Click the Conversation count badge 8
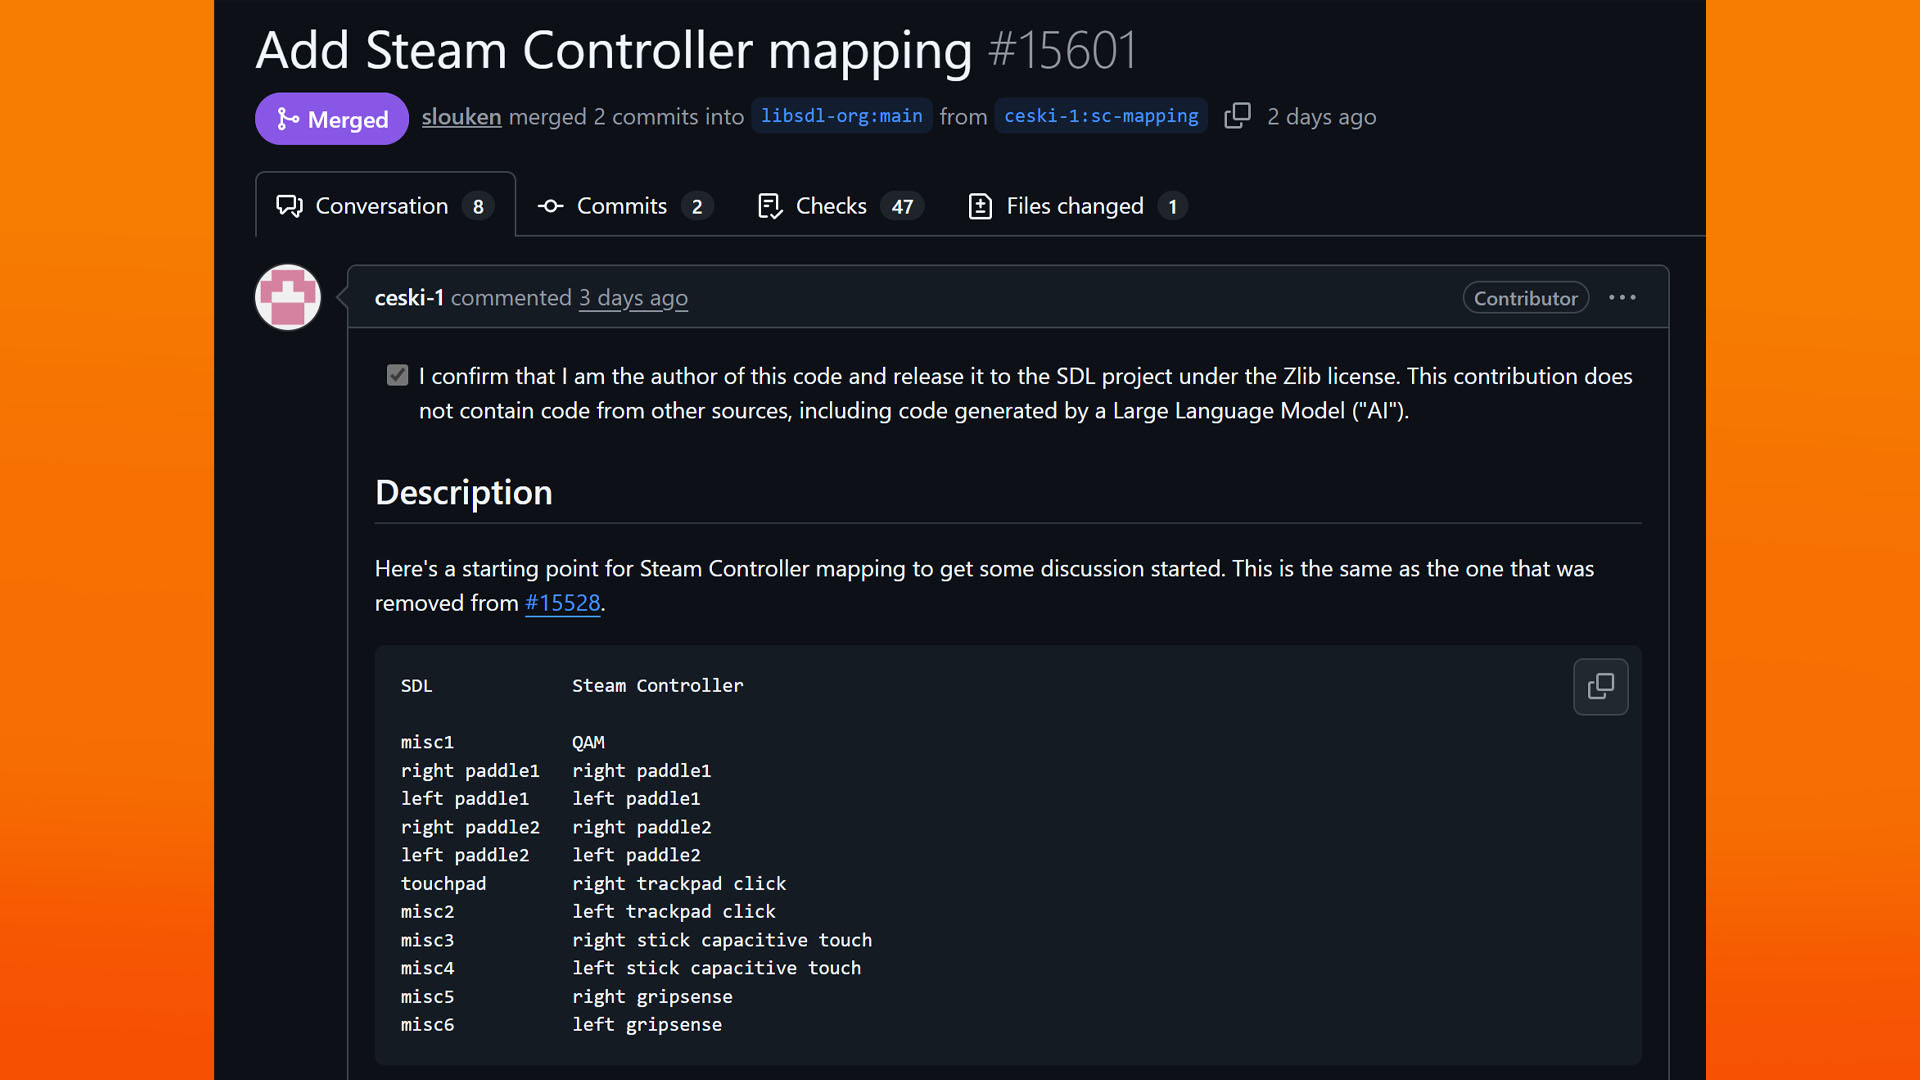Screen dimensions: 1920x1080 pos(478,207)
